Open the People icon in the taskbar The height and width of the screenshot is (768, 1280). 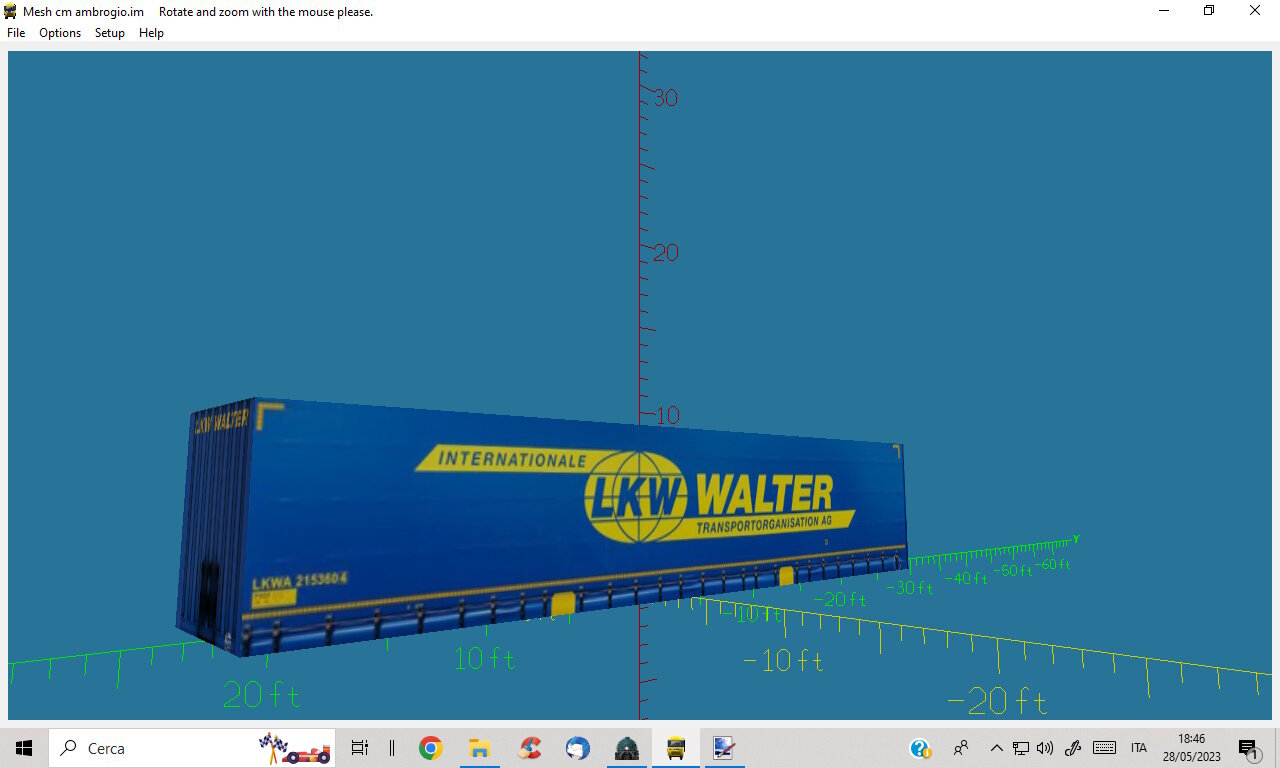point(961,748)
